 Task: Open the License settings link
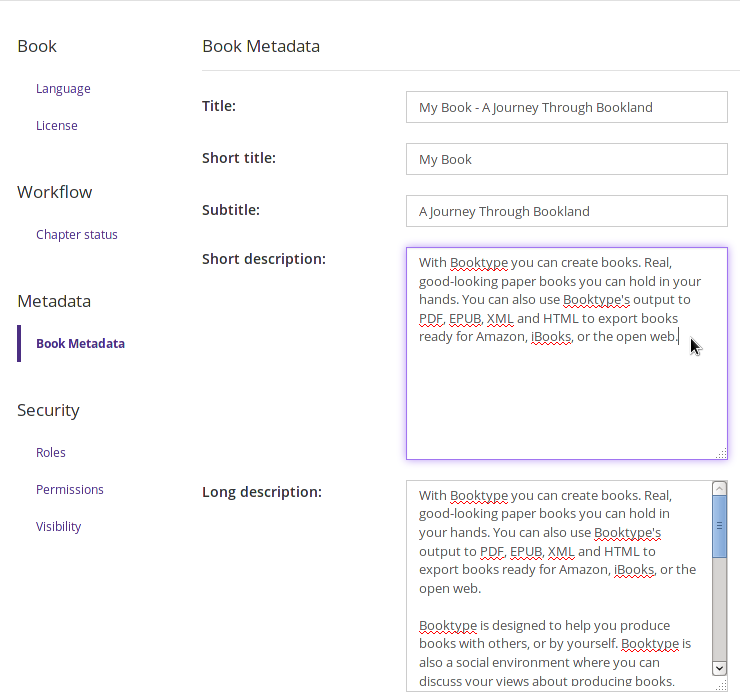(x=57, y=126)
